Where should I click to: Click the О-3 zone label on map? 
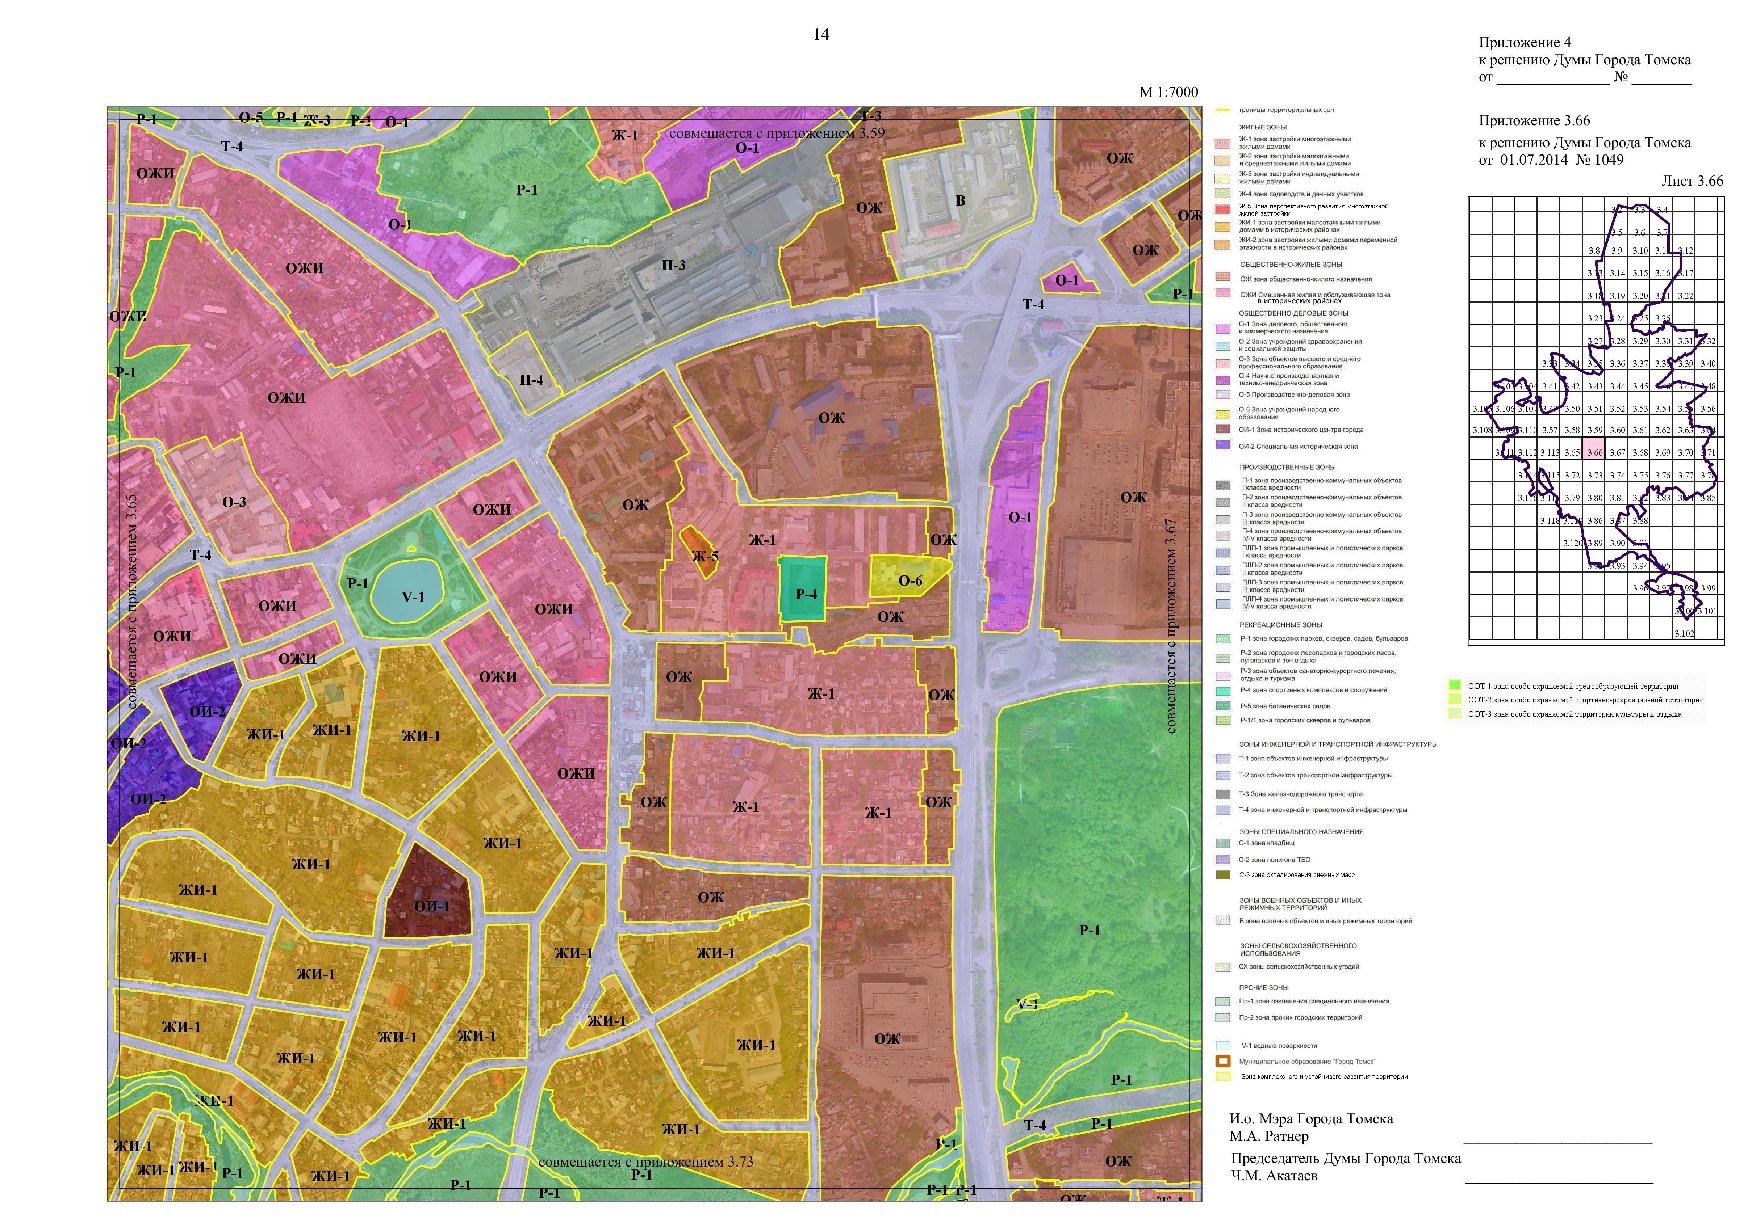[x=234, y=502]
